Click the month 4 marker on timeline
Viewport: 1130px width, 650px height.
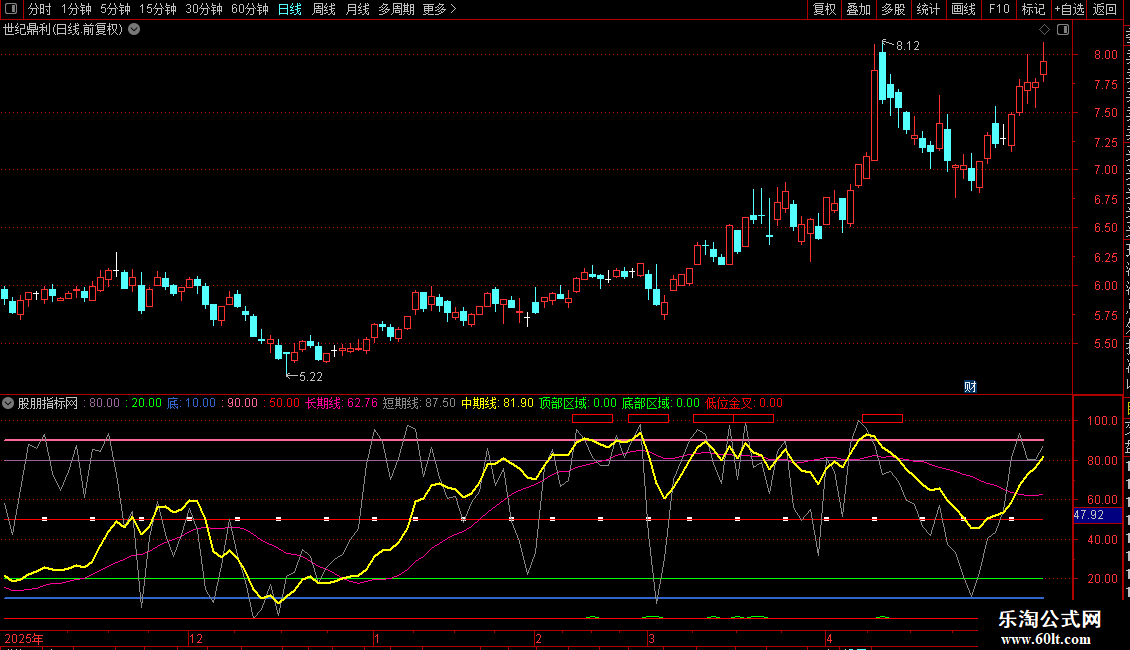tap(829, 638)
